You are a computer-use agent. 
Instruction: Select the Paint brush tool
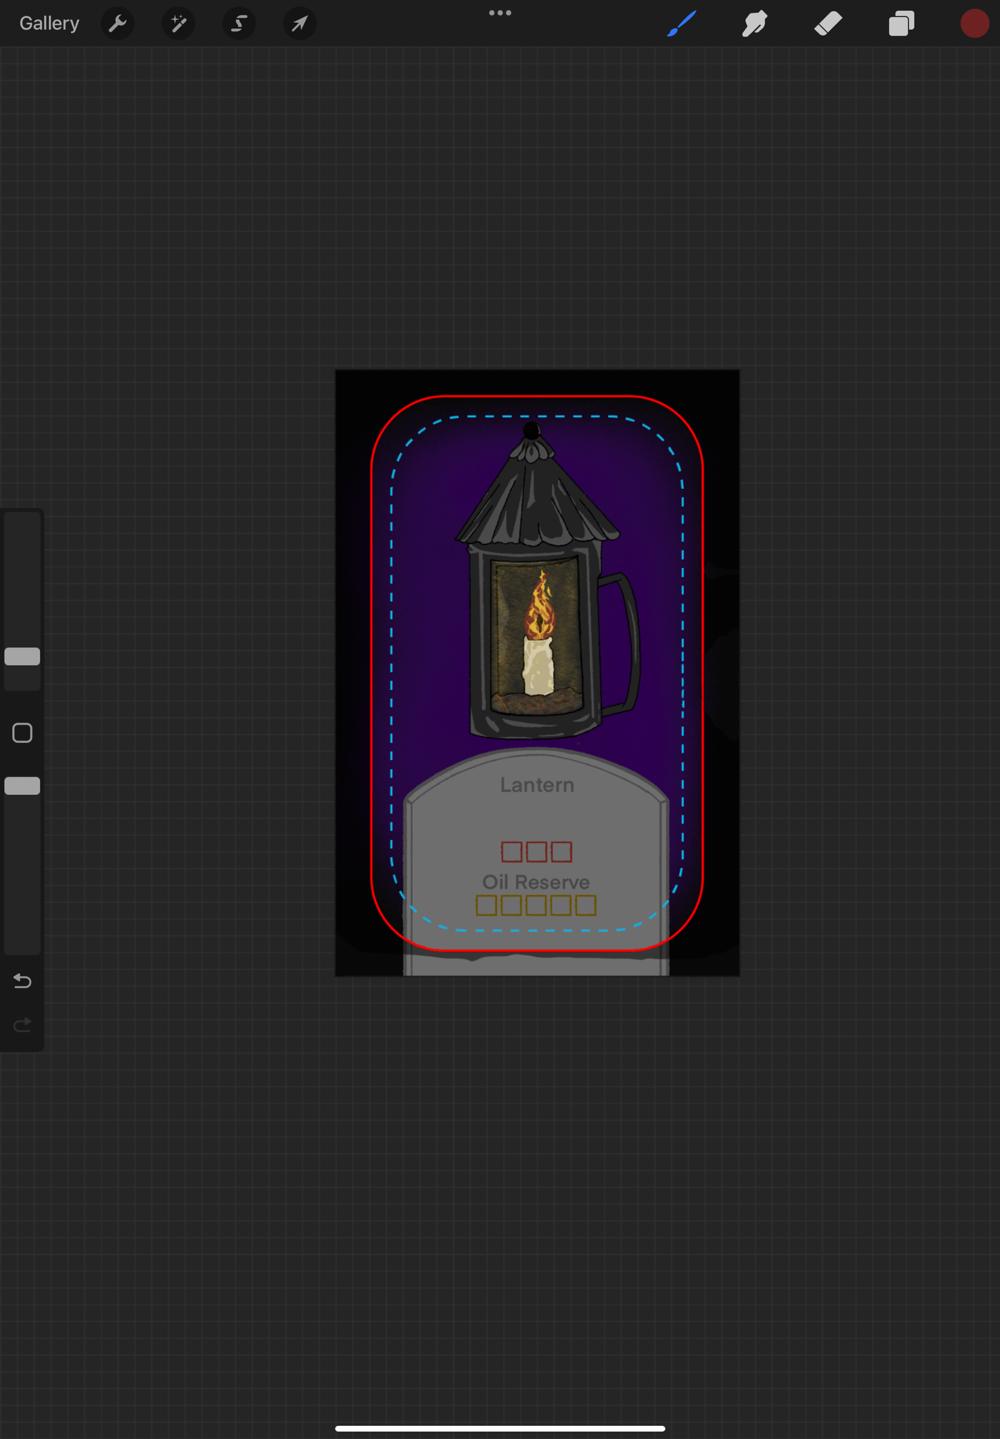click(681, 23)
